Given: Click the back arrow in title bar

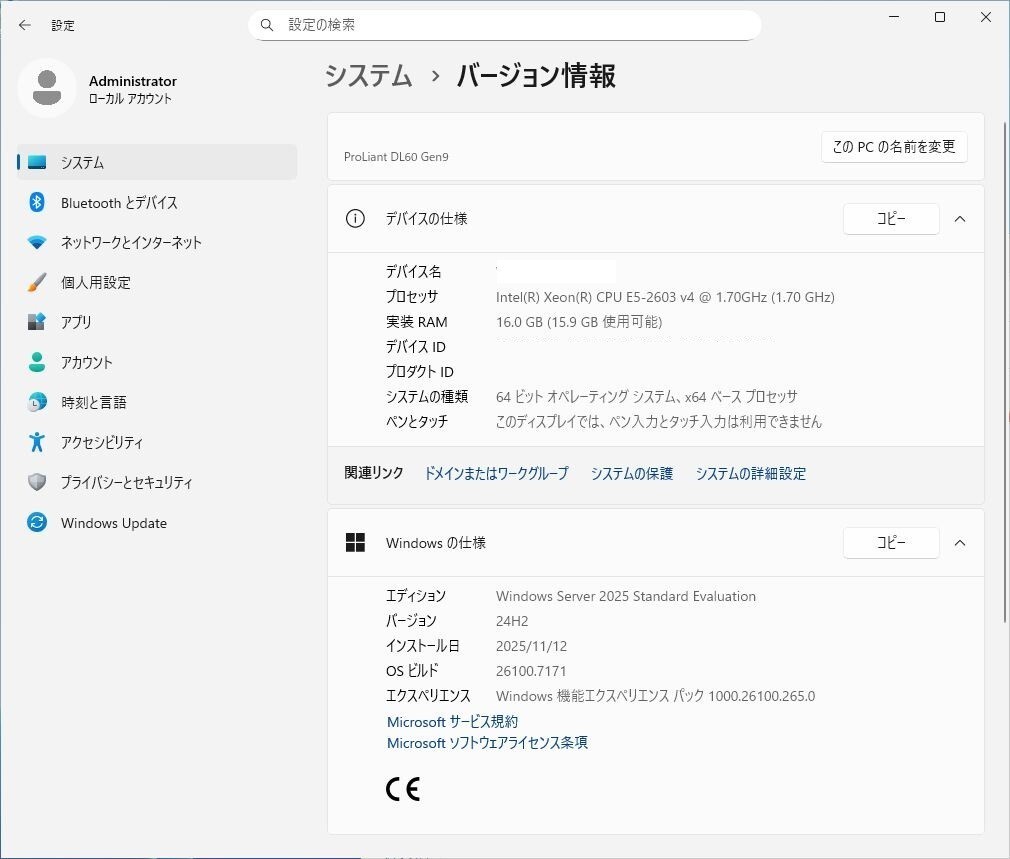Looking at the screenshot, I should [25, 25].
